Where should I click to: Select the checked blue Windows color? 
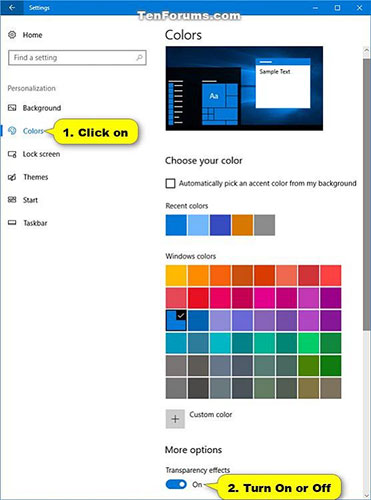[176, 320]
